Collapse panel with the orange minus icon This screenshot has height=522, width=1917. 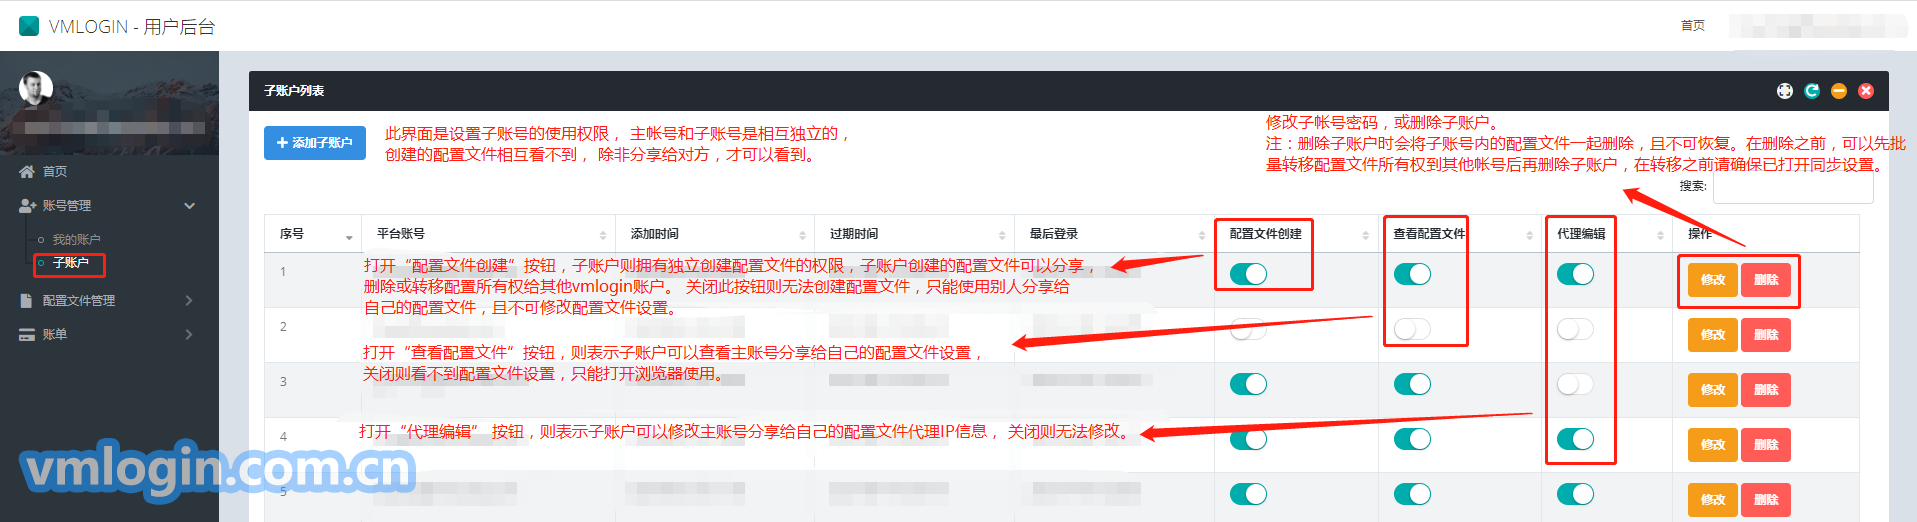(x=1839, y=91)
